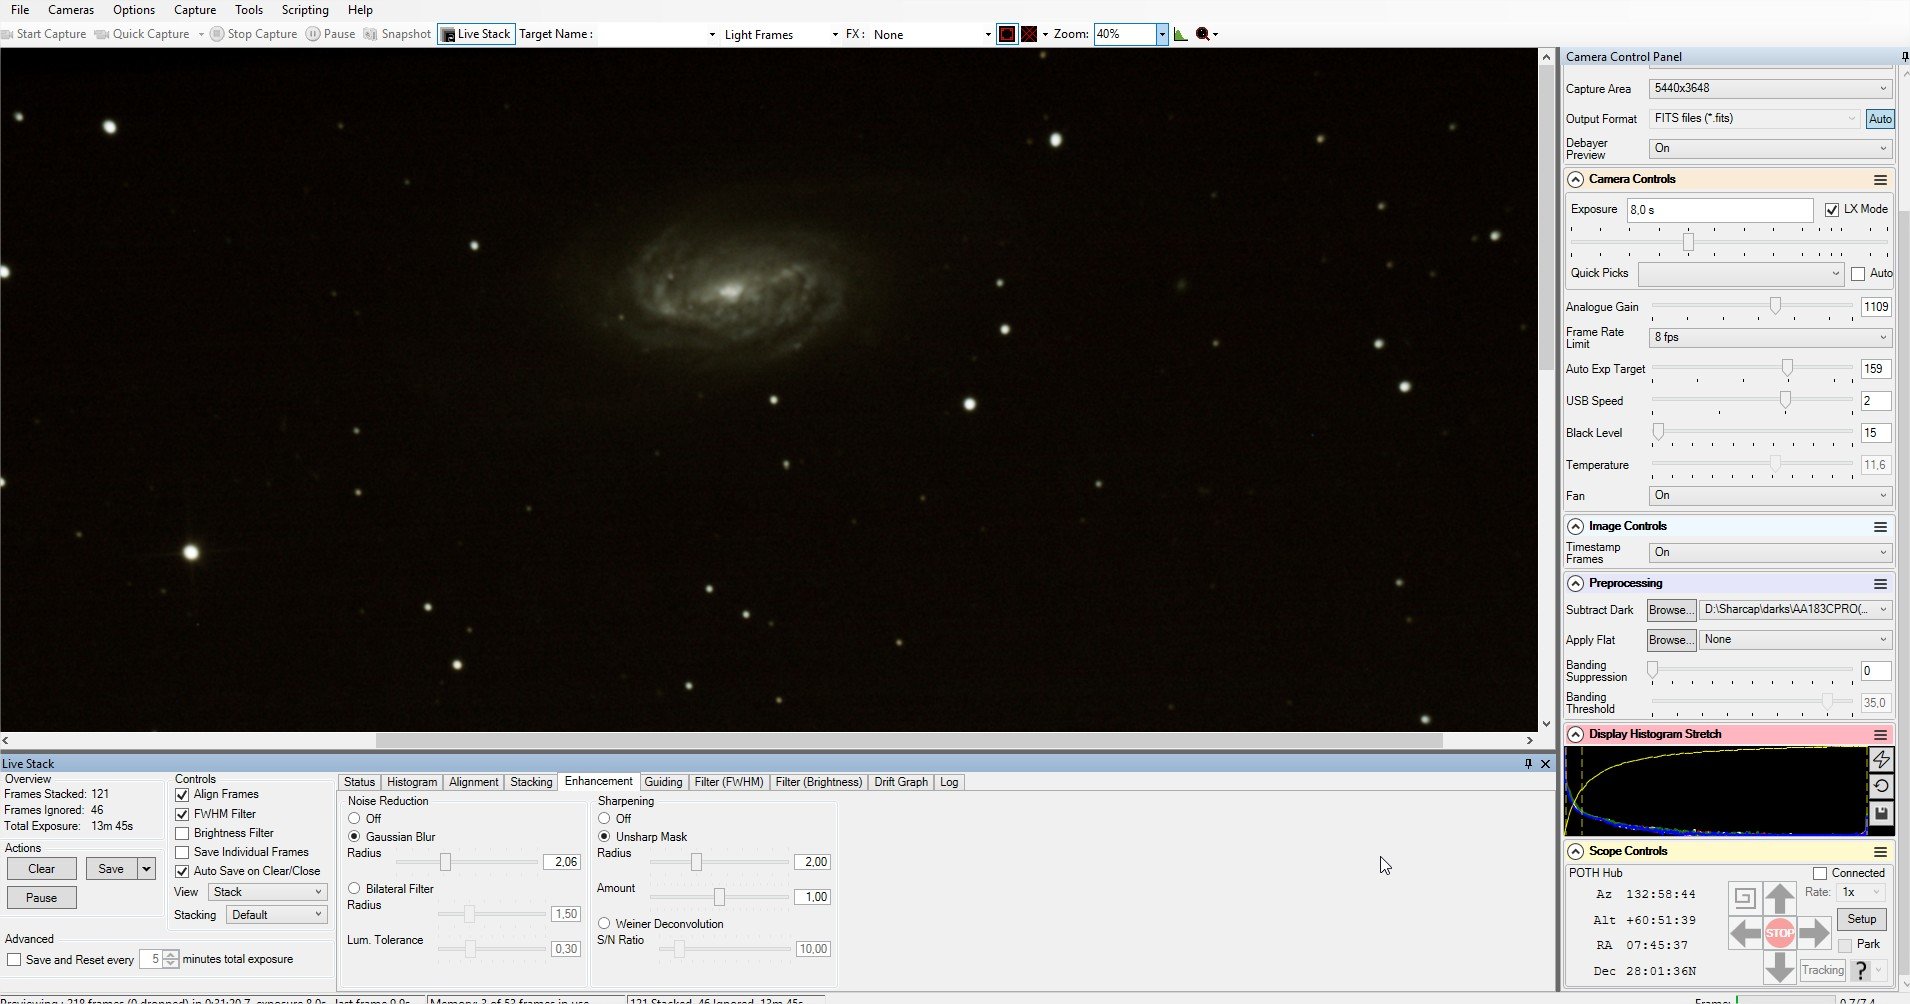
Task: Open the image histogram icon in toolbar
Action: 1181,34
